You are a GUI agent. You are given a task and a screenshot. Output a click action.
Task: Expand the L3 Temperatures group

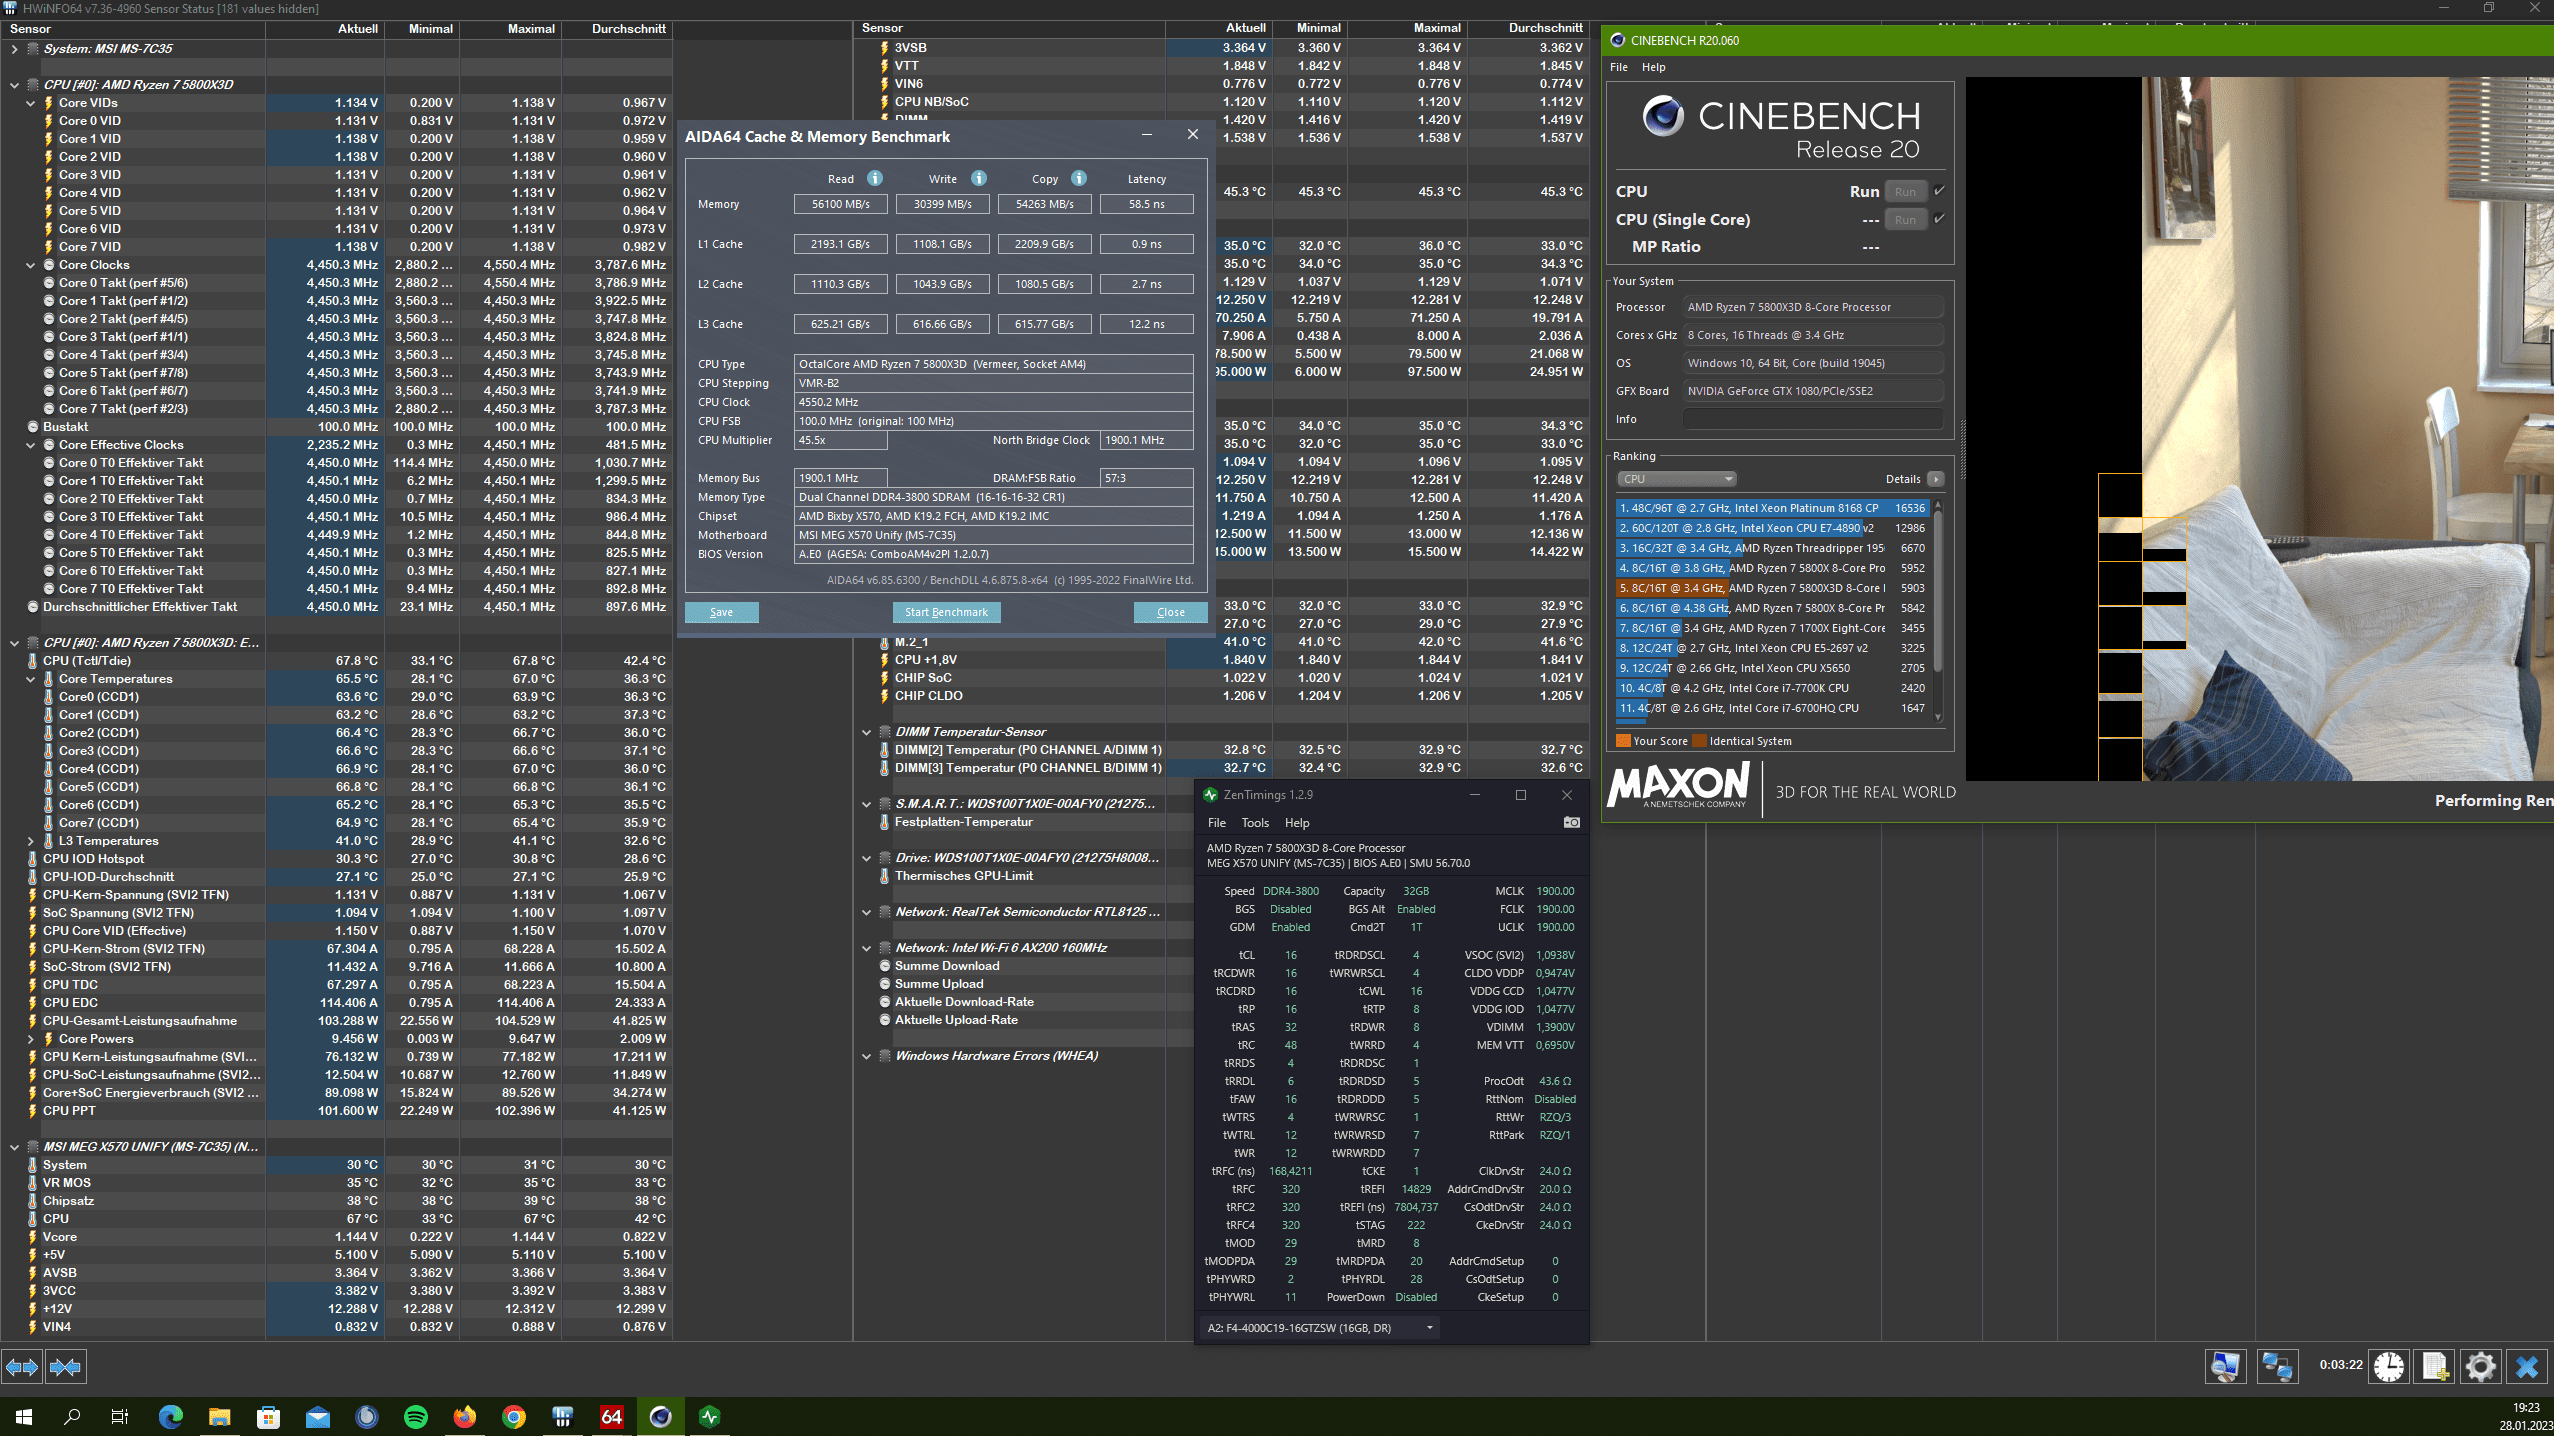click(31, 841)
